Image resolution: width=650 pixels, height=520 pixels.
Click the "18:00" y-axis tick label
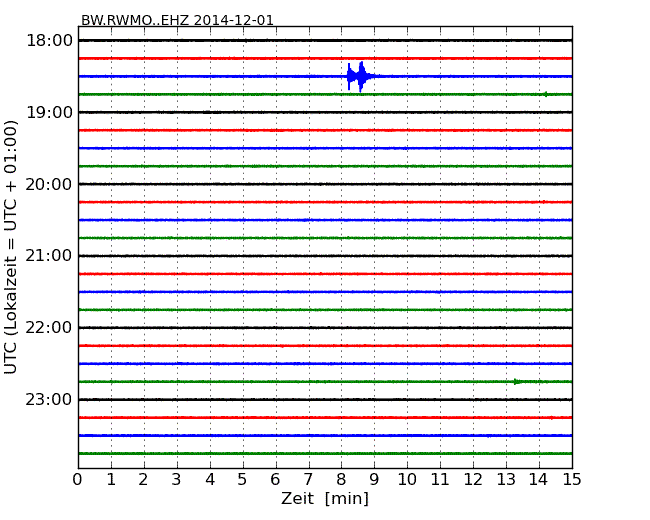click(x=49, y=41)
